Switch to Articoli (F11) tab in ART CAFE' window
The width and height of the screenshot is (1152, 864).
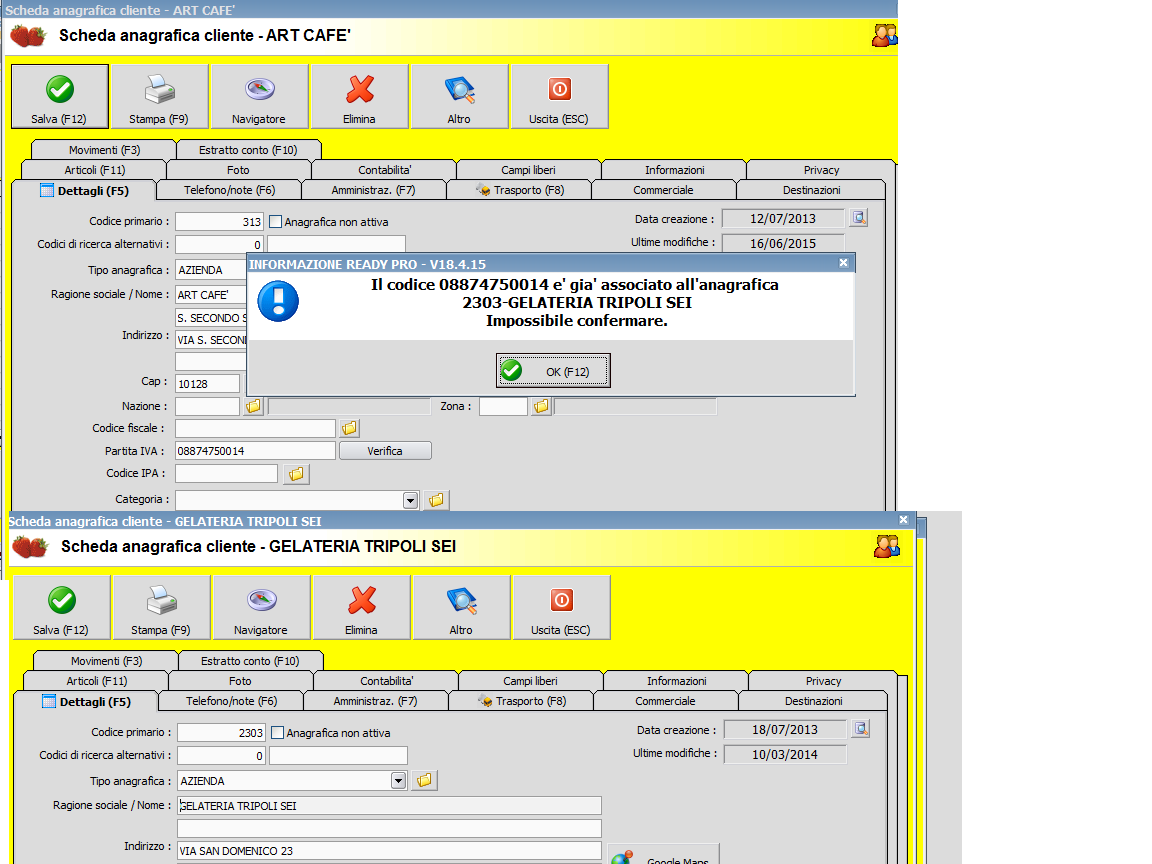point(95,170)
